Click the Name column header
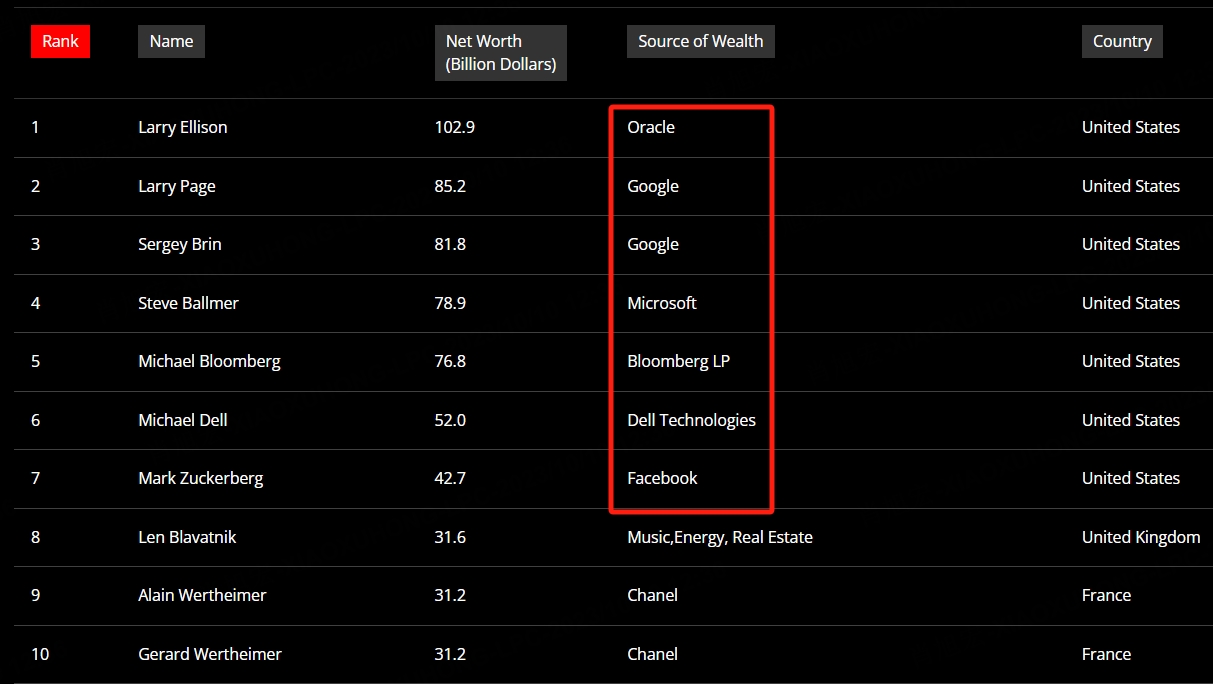The image size is (1213, 684). coord(171,41)
